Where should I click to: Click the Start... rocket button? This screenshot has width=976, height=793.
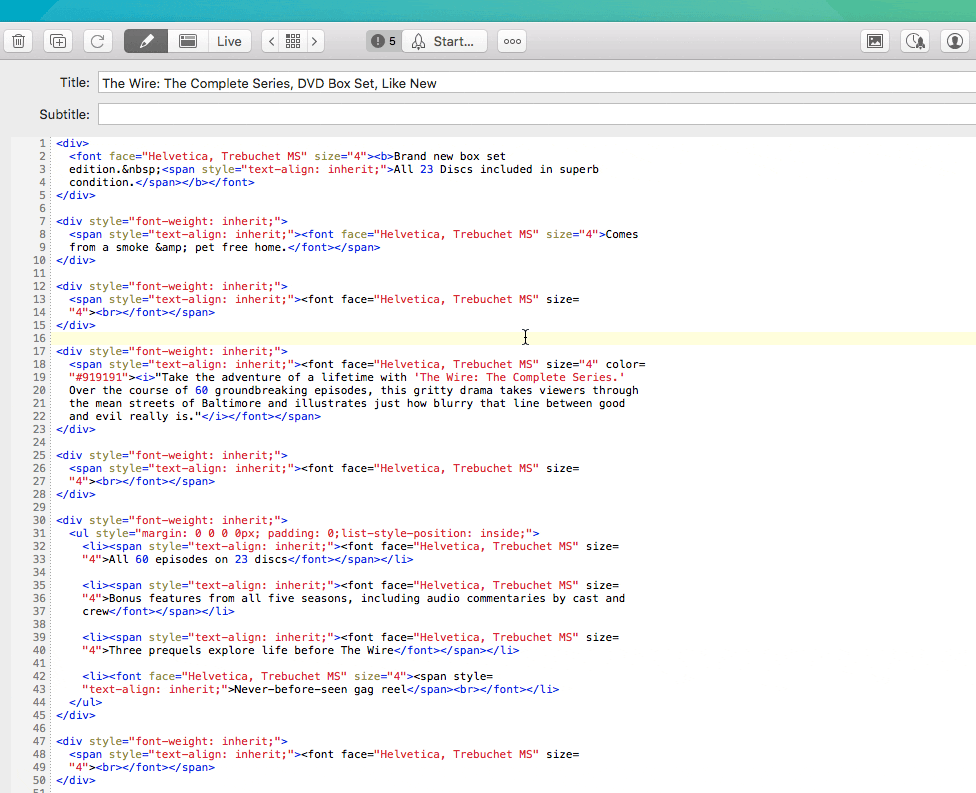pos(444,41)
